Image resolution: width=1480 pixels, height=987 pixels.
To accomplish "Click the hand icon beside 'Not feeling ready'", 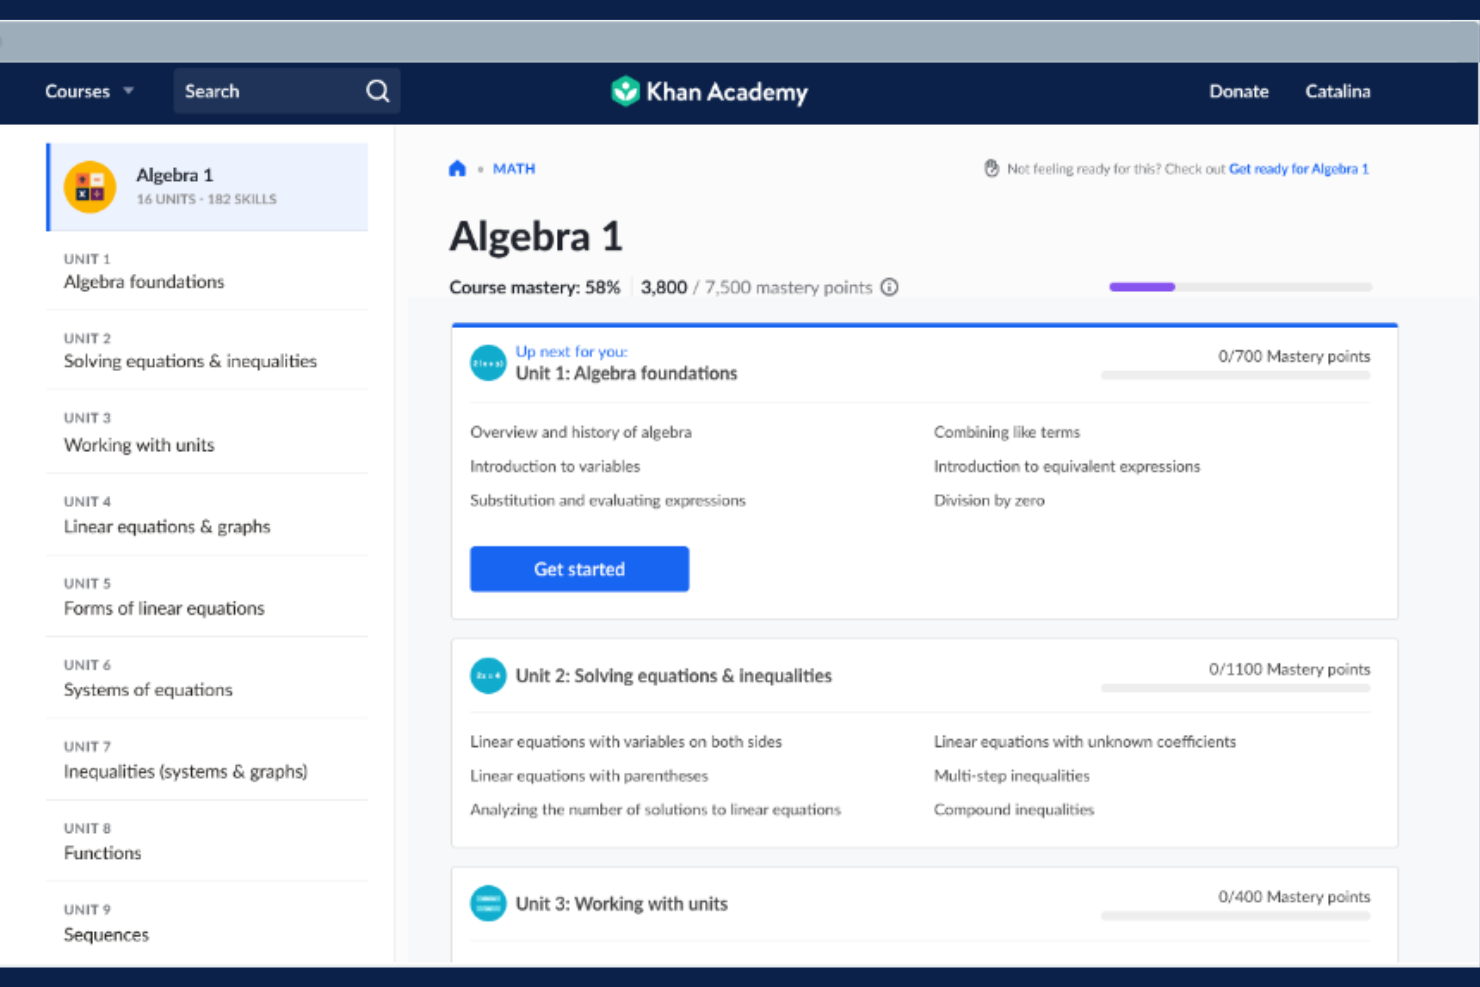I will [x=991, y=168].
